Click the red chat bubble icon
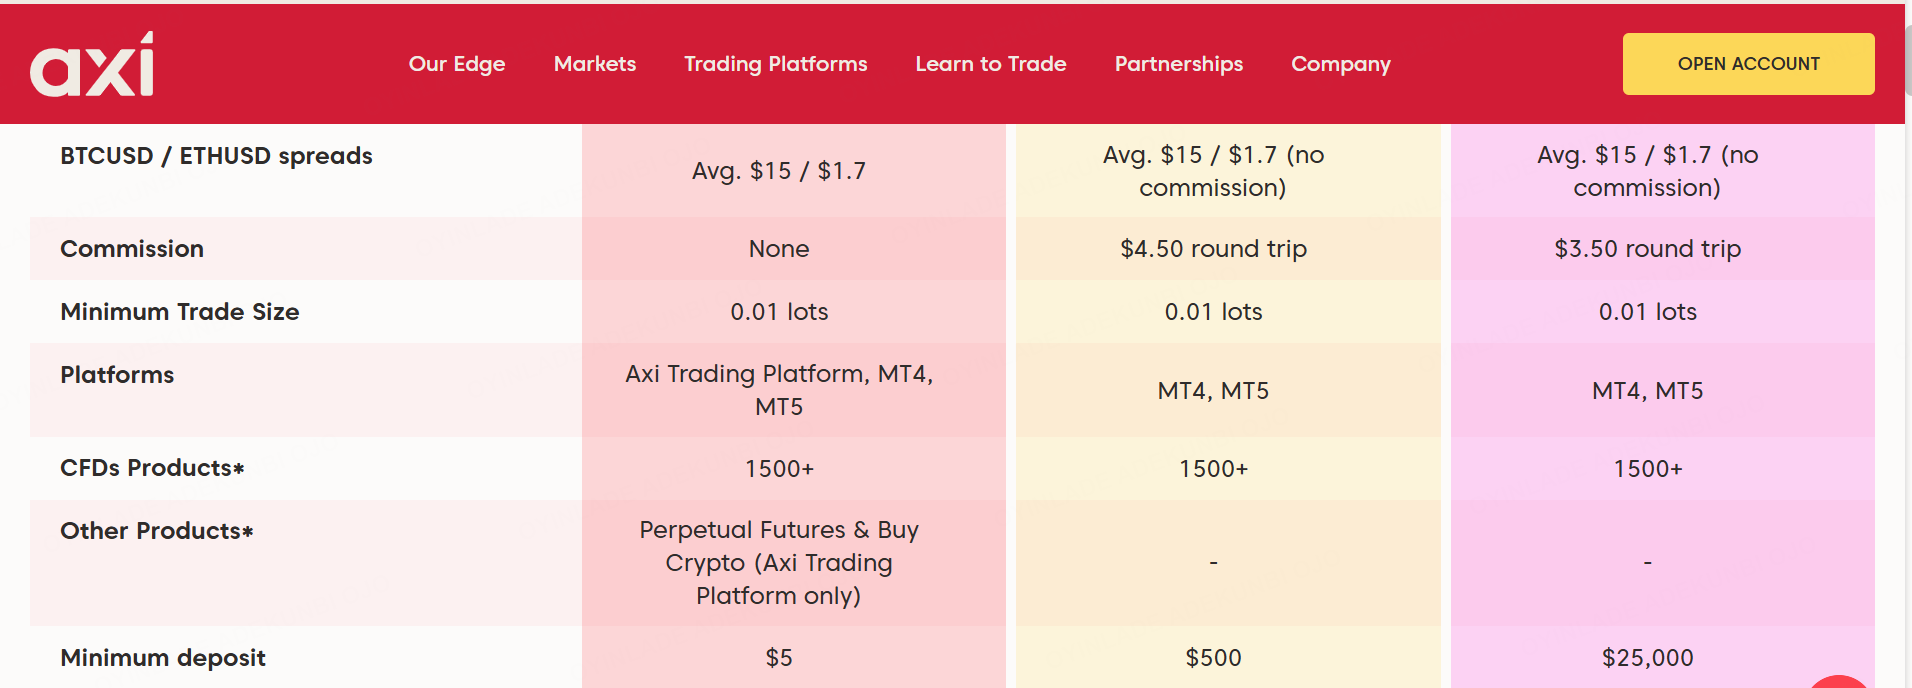 click(x=1838, y=682)
